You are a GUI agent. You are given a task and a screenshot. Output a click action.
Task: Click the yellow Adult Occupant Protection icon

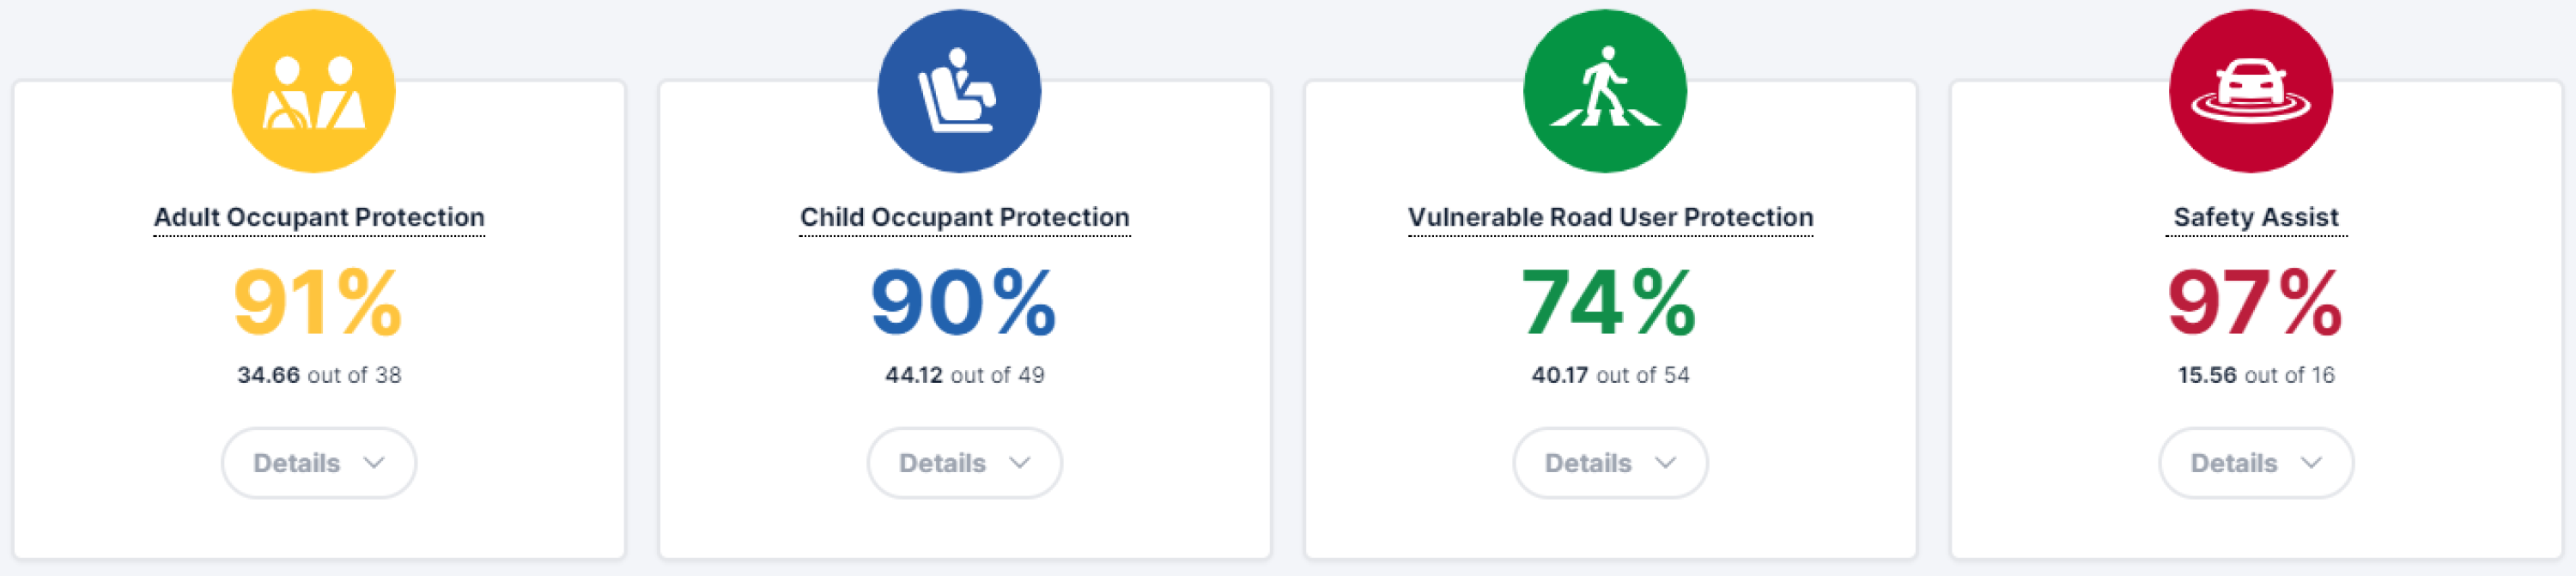pyautogui.click(x=314, y=91)
